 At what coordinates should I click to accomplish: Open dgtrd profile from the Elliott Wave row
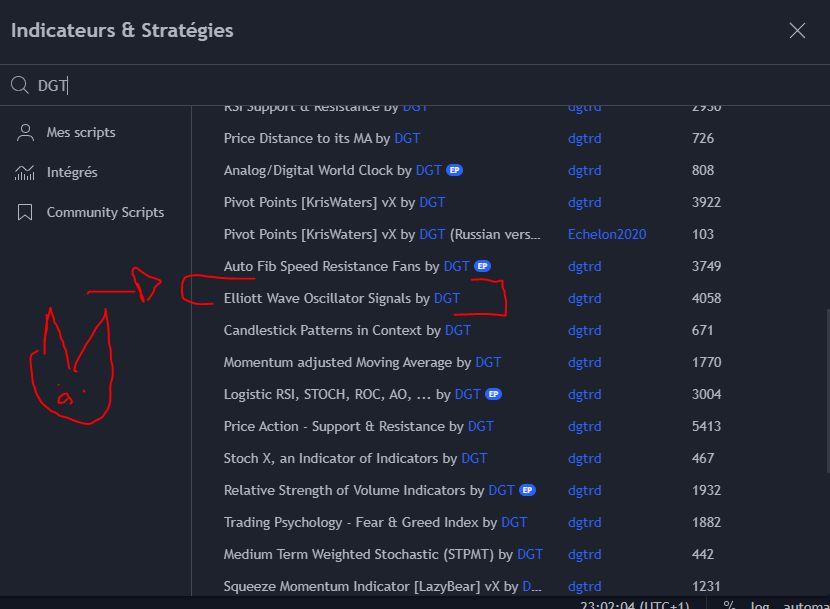pos(584,298)
